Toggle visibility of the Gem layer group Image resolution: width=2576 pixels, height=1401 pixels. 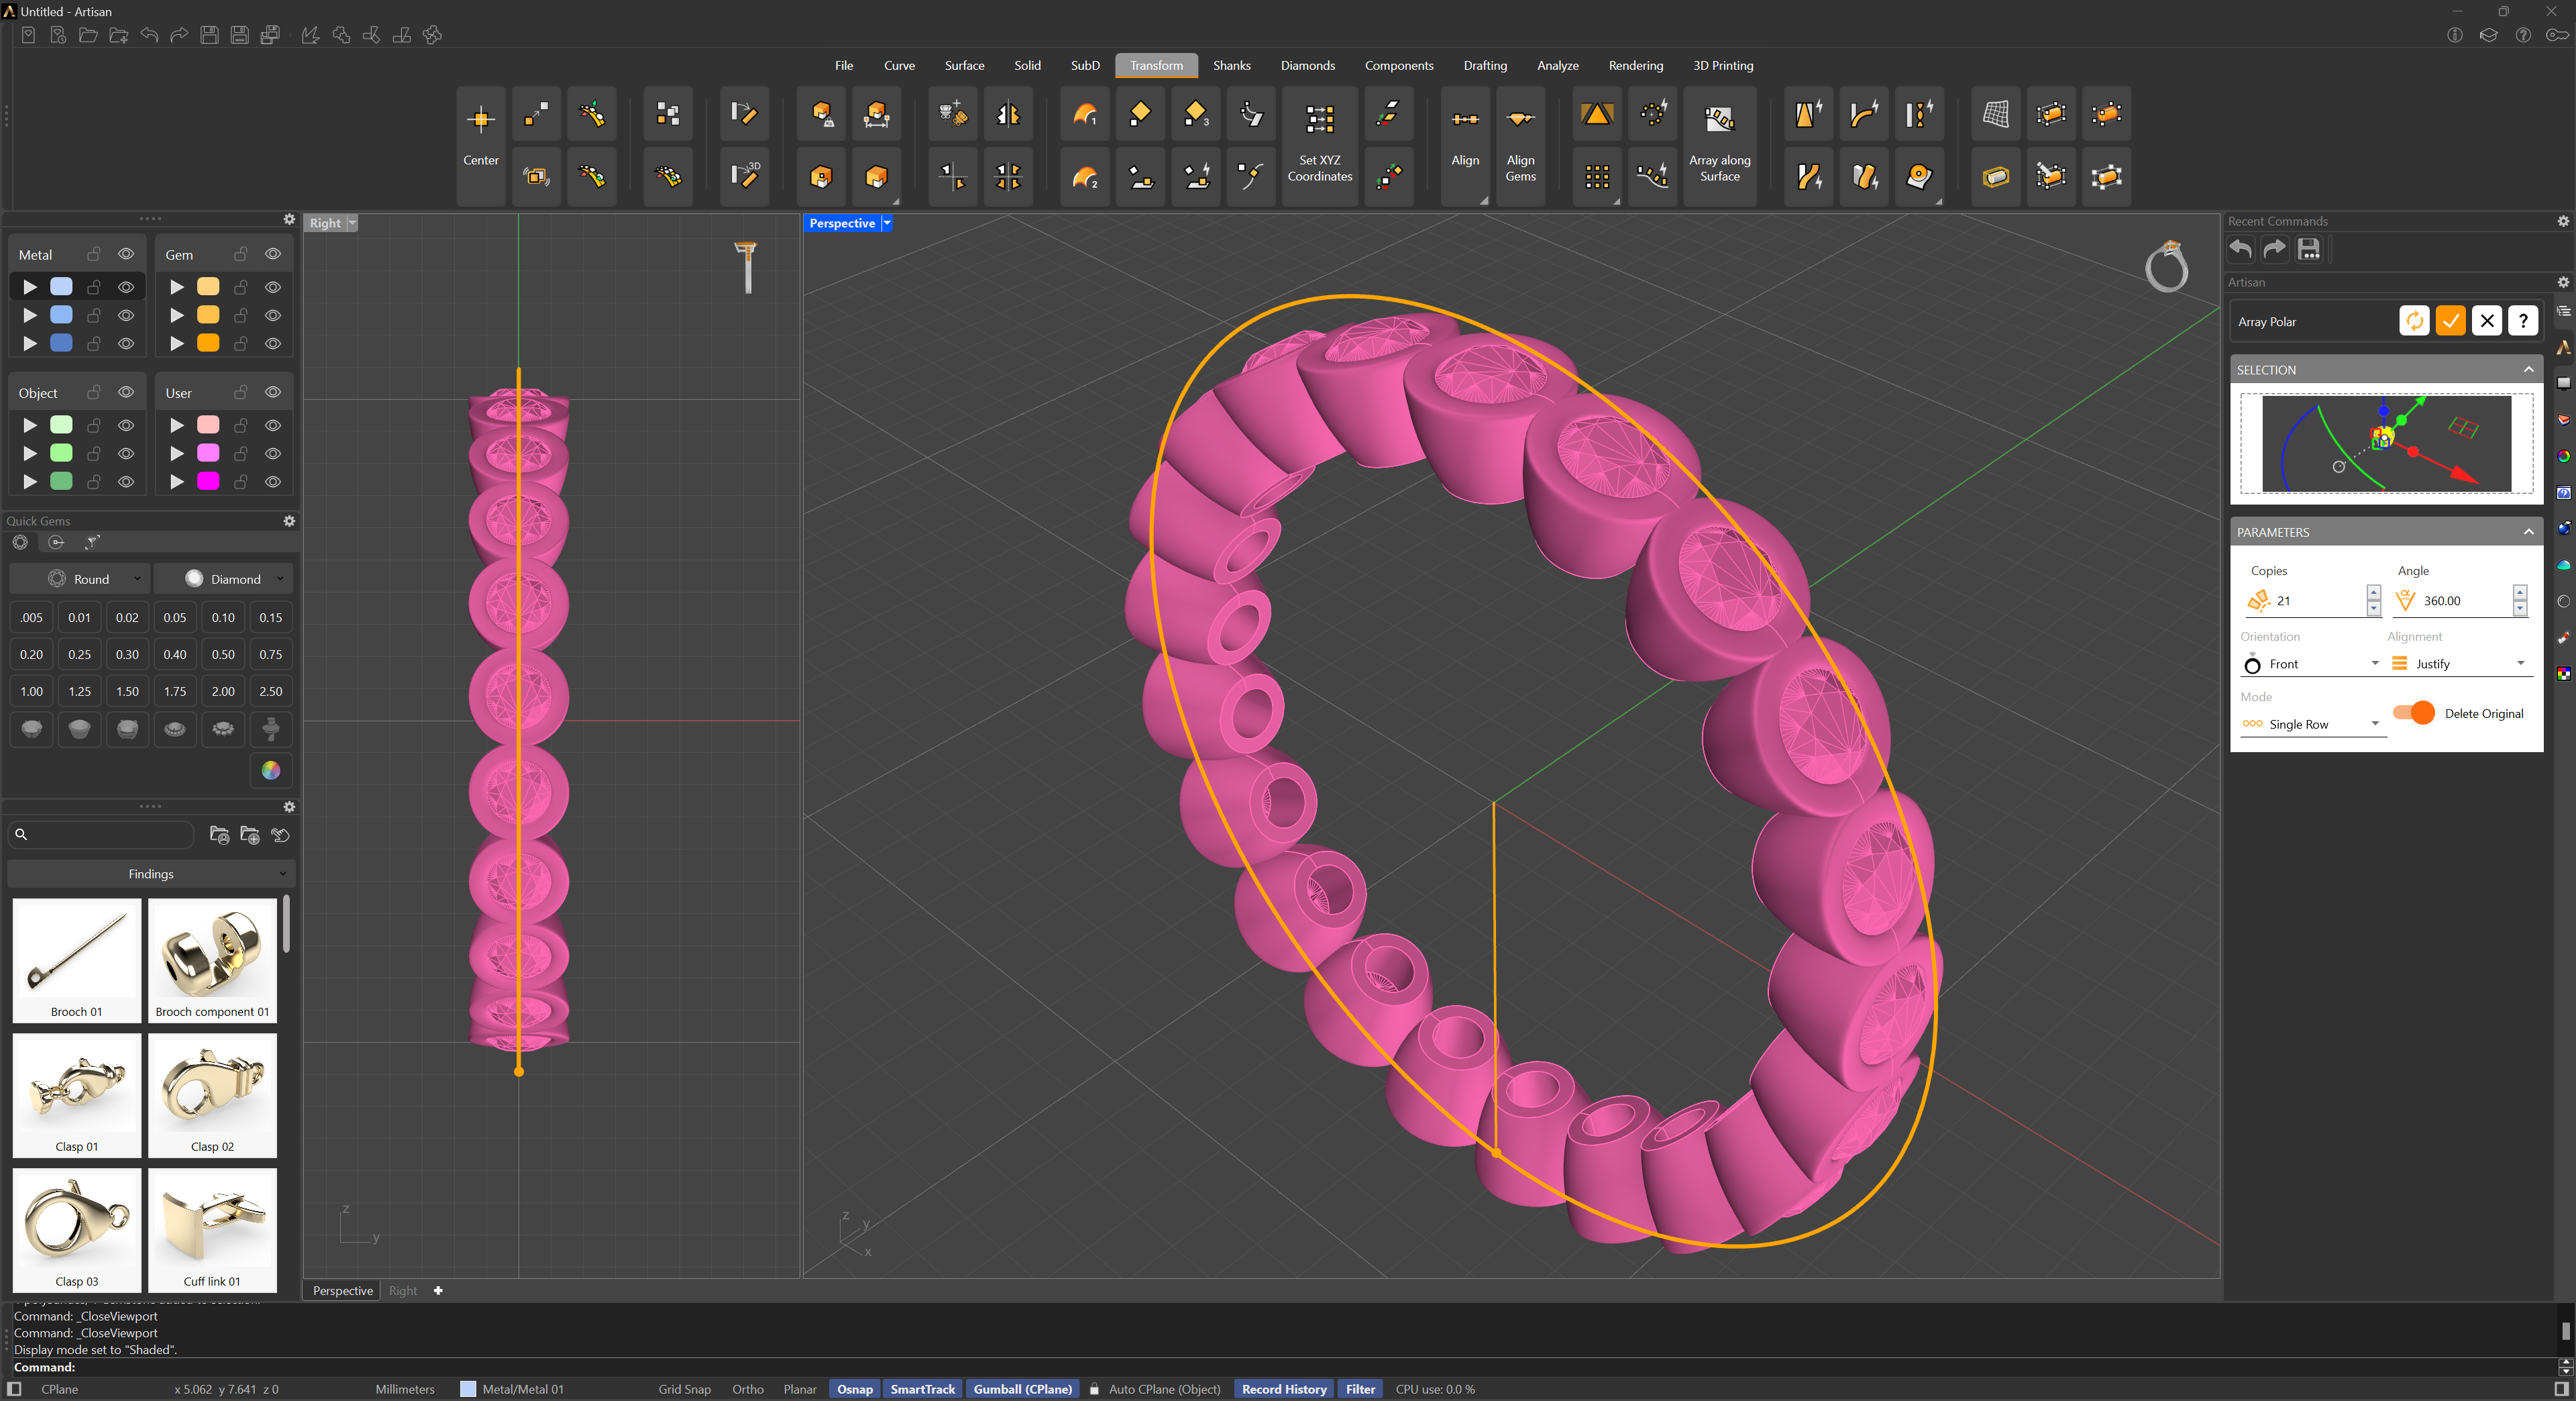pos(273,254)
